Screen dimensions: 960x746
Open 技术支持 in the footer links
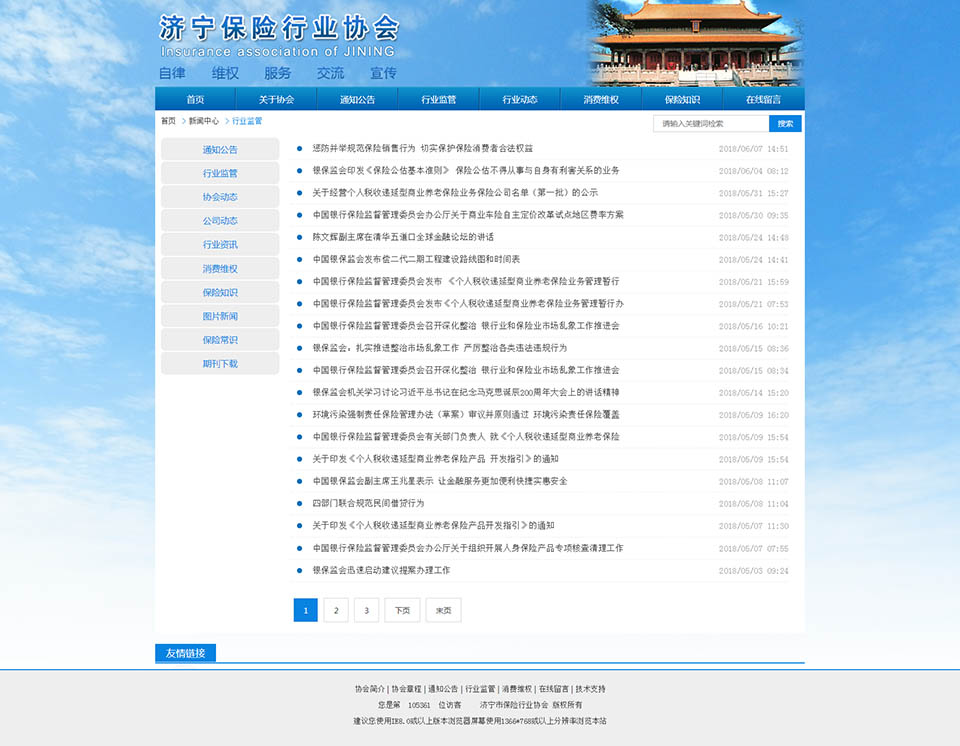590,689
